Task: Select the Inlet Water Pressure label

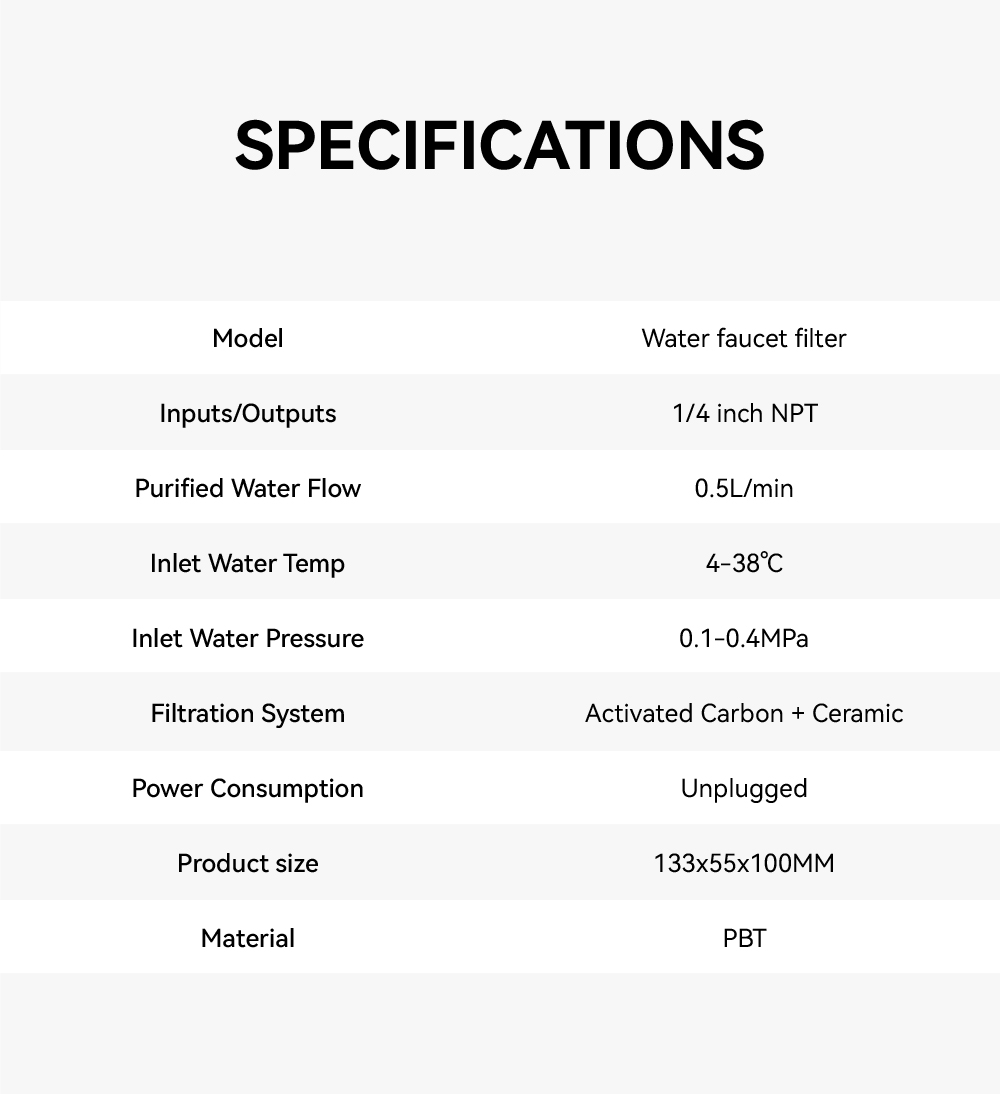Action: pyautogui.click(x=248, y=638)
